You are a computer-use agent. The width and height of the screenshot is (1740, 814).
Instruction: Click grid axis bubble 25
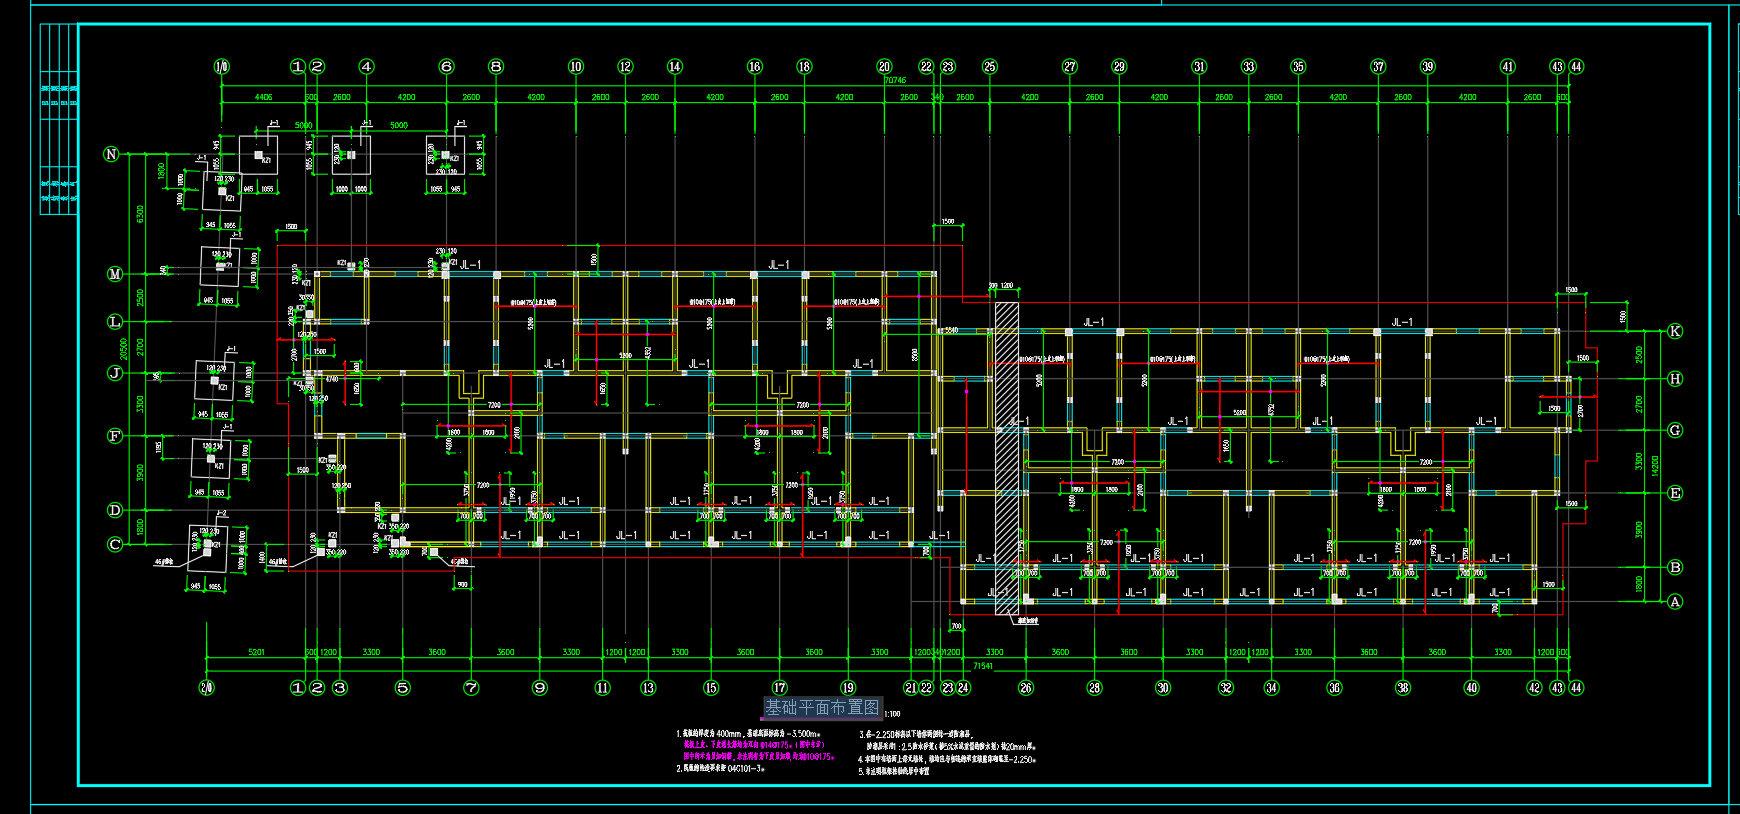point(990,67)
